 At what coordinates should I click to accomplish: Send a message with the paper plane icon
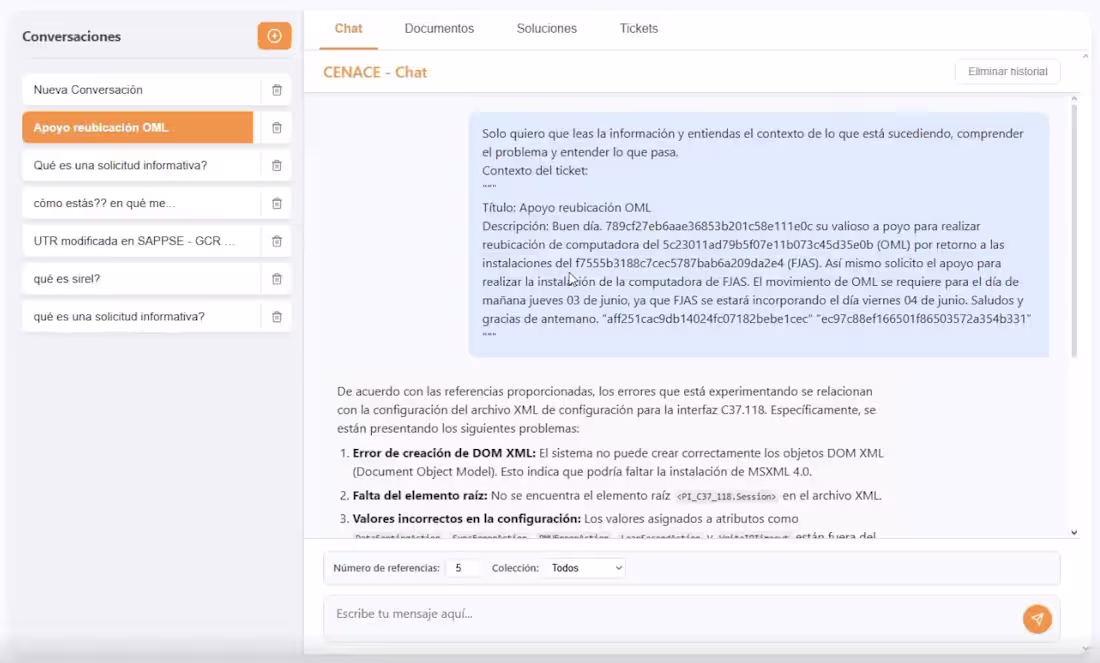(1037, 619)
